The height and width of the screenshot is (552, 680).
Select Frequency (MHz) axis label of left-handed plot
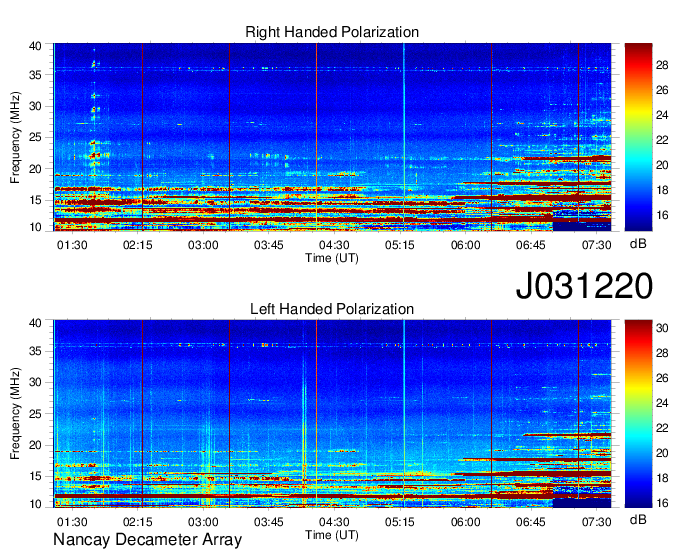coord(15,414)
